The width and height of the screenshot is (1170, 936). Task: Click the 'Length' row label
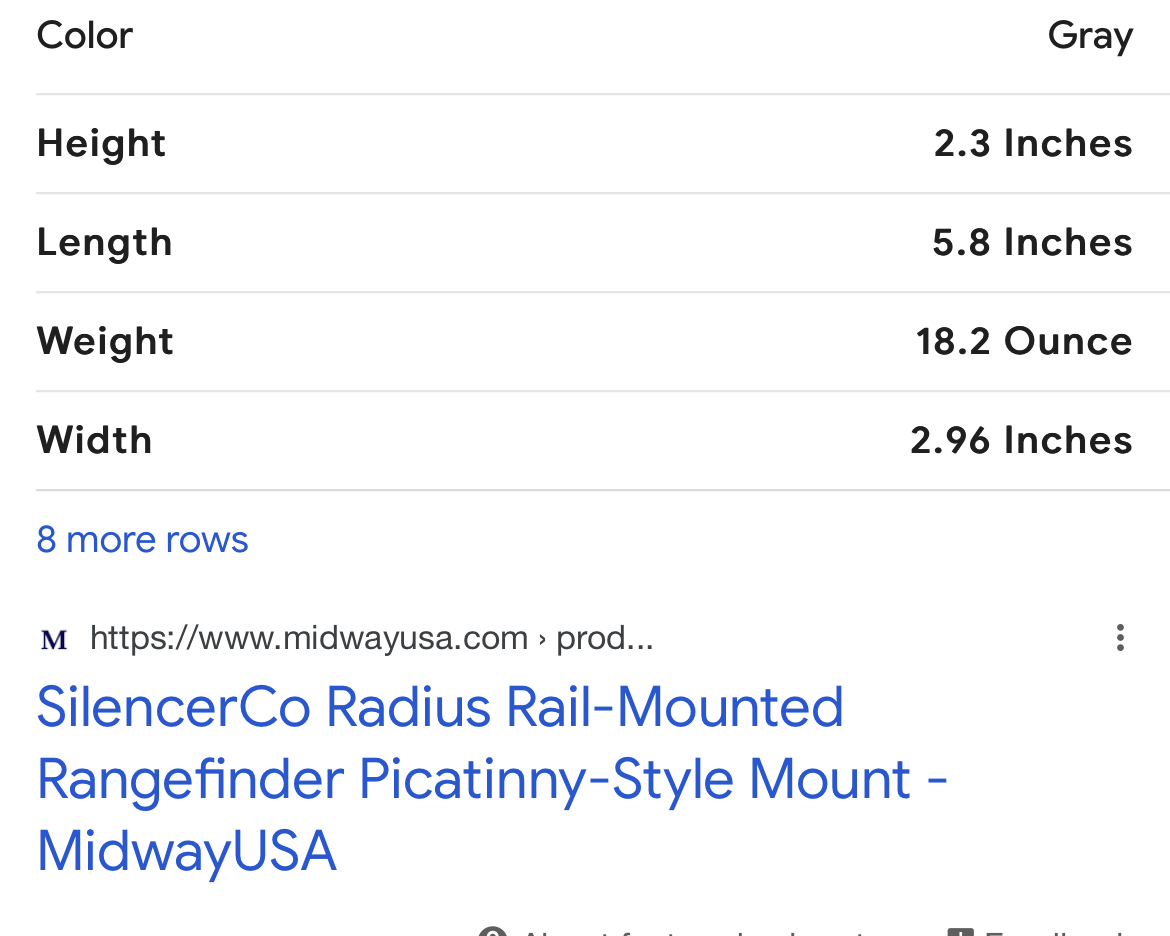click(x=104, y=243)
